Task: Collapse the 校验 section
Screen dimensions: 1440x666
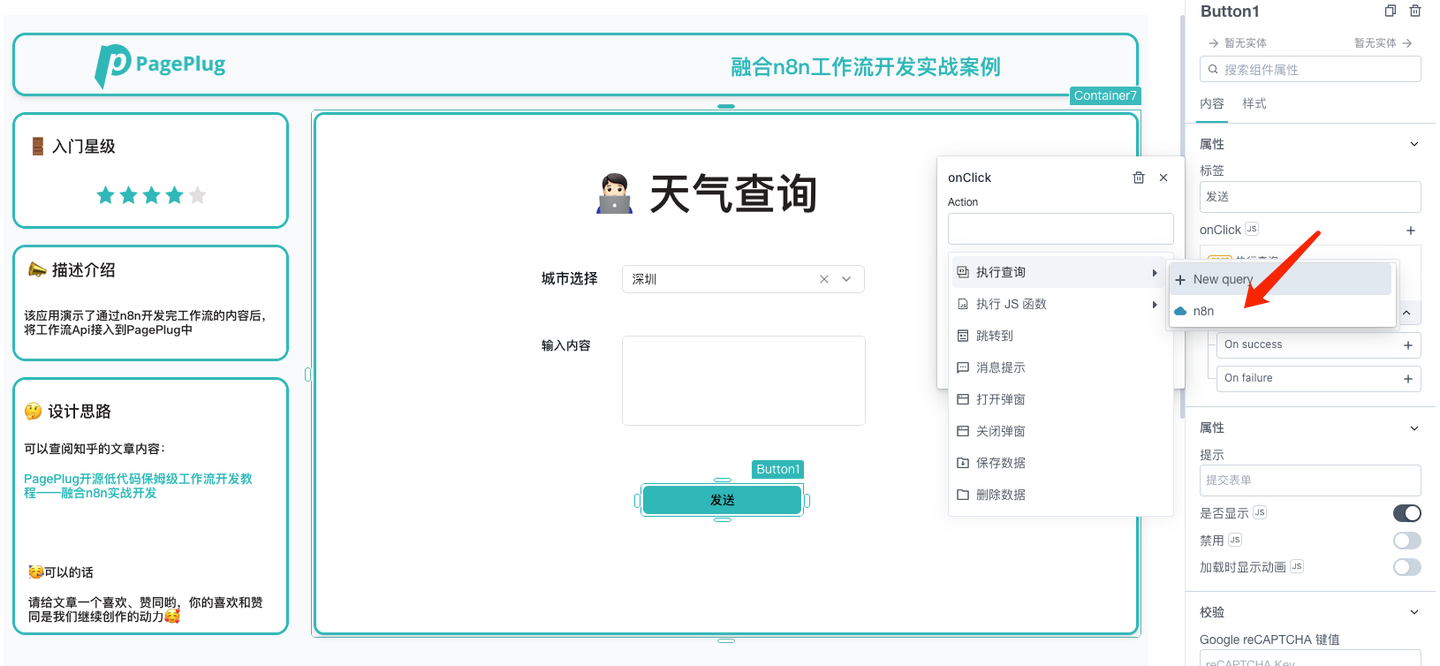Action: (x=1414, y=612)
